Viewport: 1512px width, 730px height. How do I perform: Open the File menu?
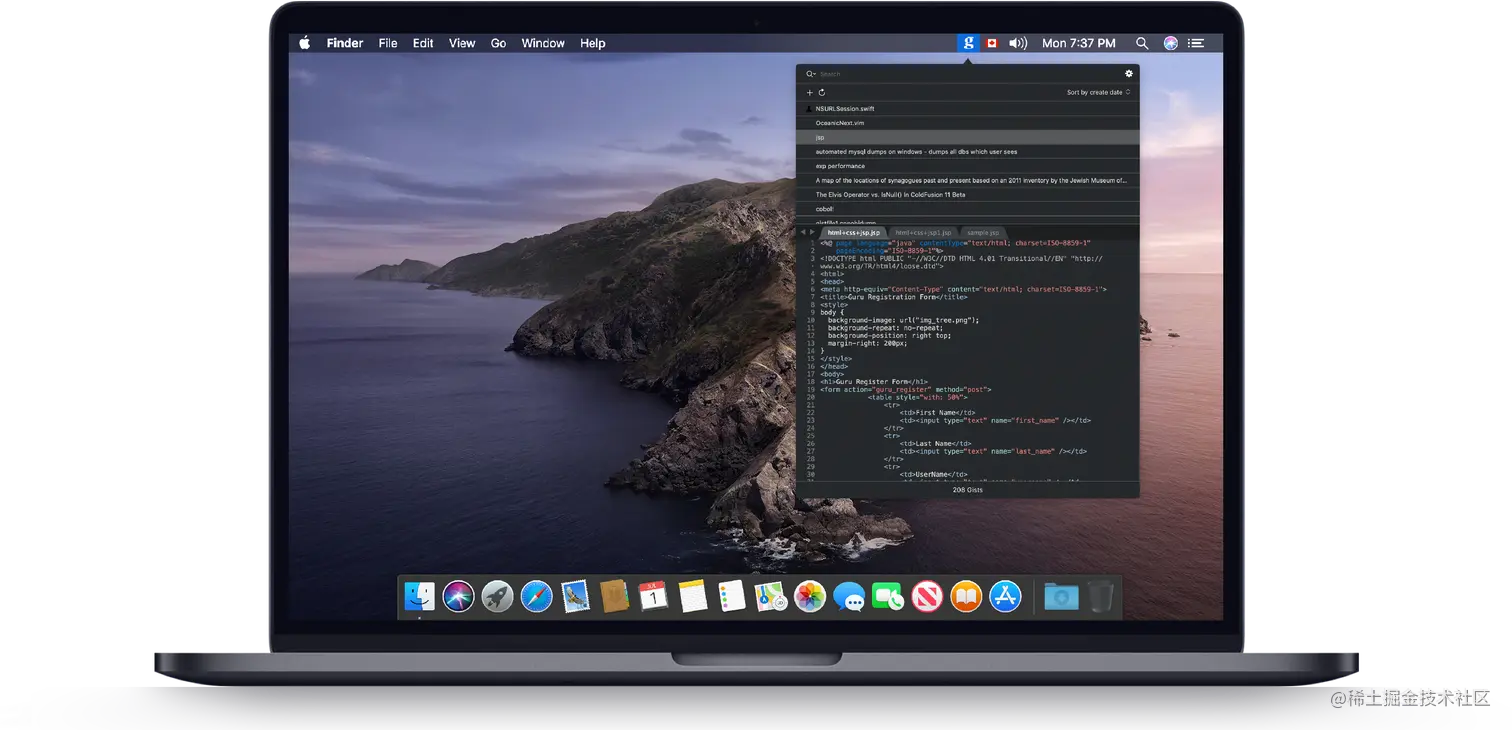tap(388, 43)
